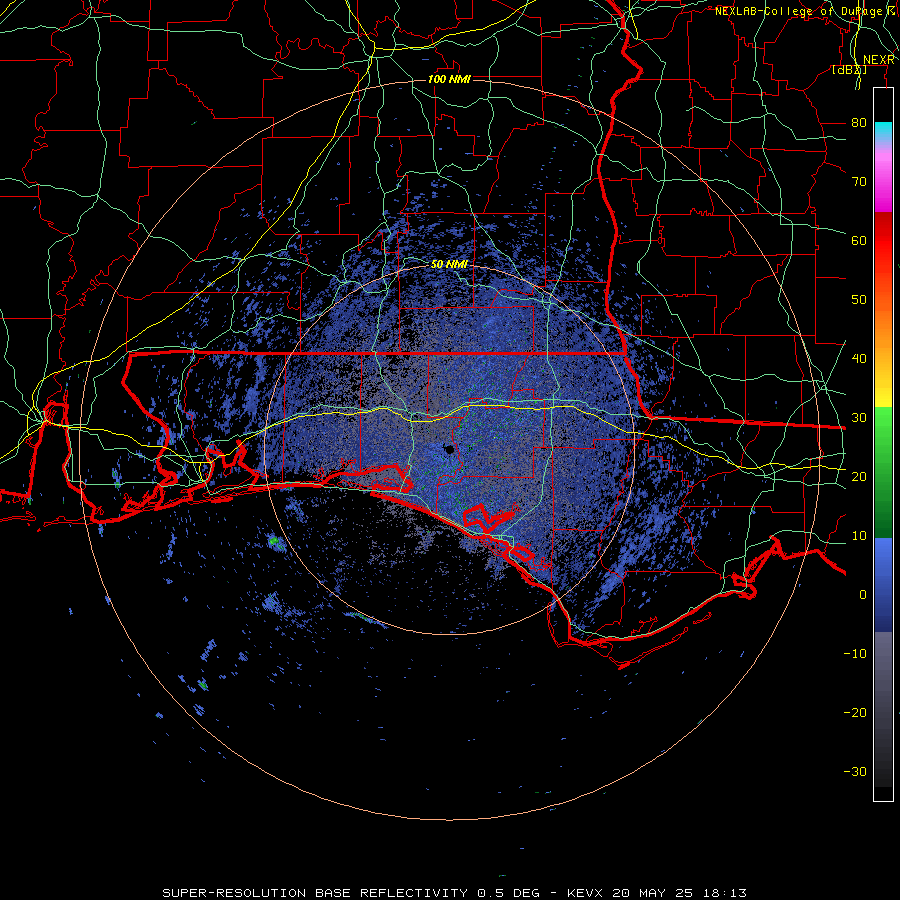Click the gray segment of the color bar
The height and width of the screenshot is (900, 900).
(883, 709)
